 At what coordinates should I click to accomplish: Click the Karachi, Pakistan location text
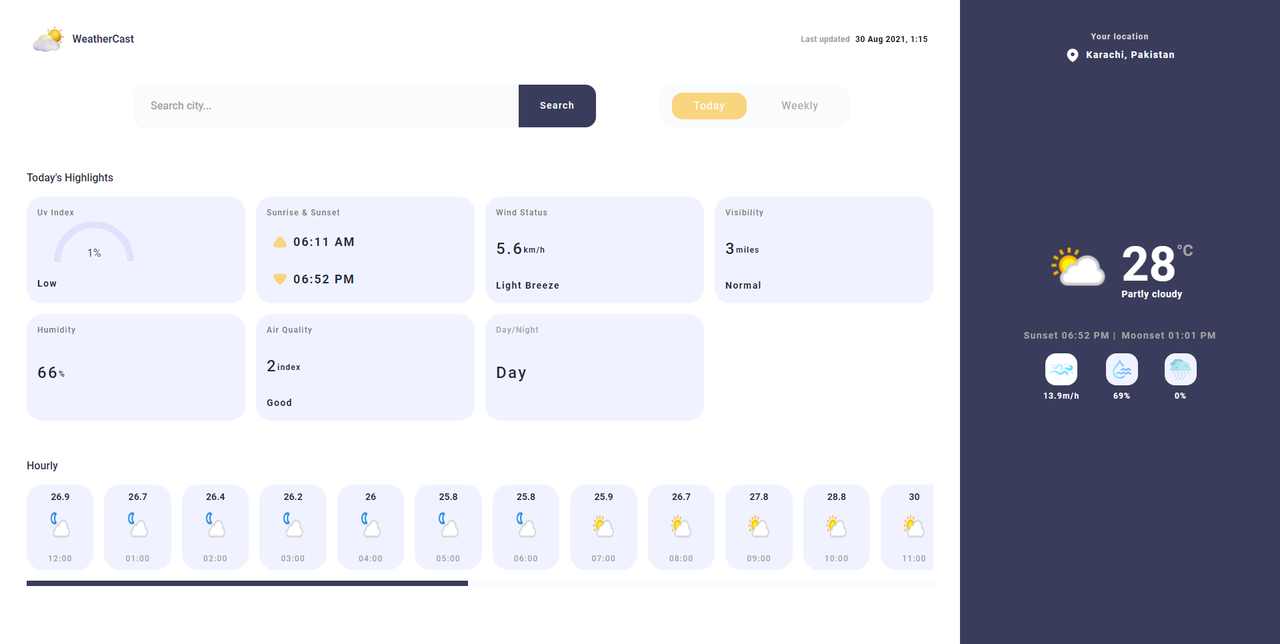[1130, 55]
